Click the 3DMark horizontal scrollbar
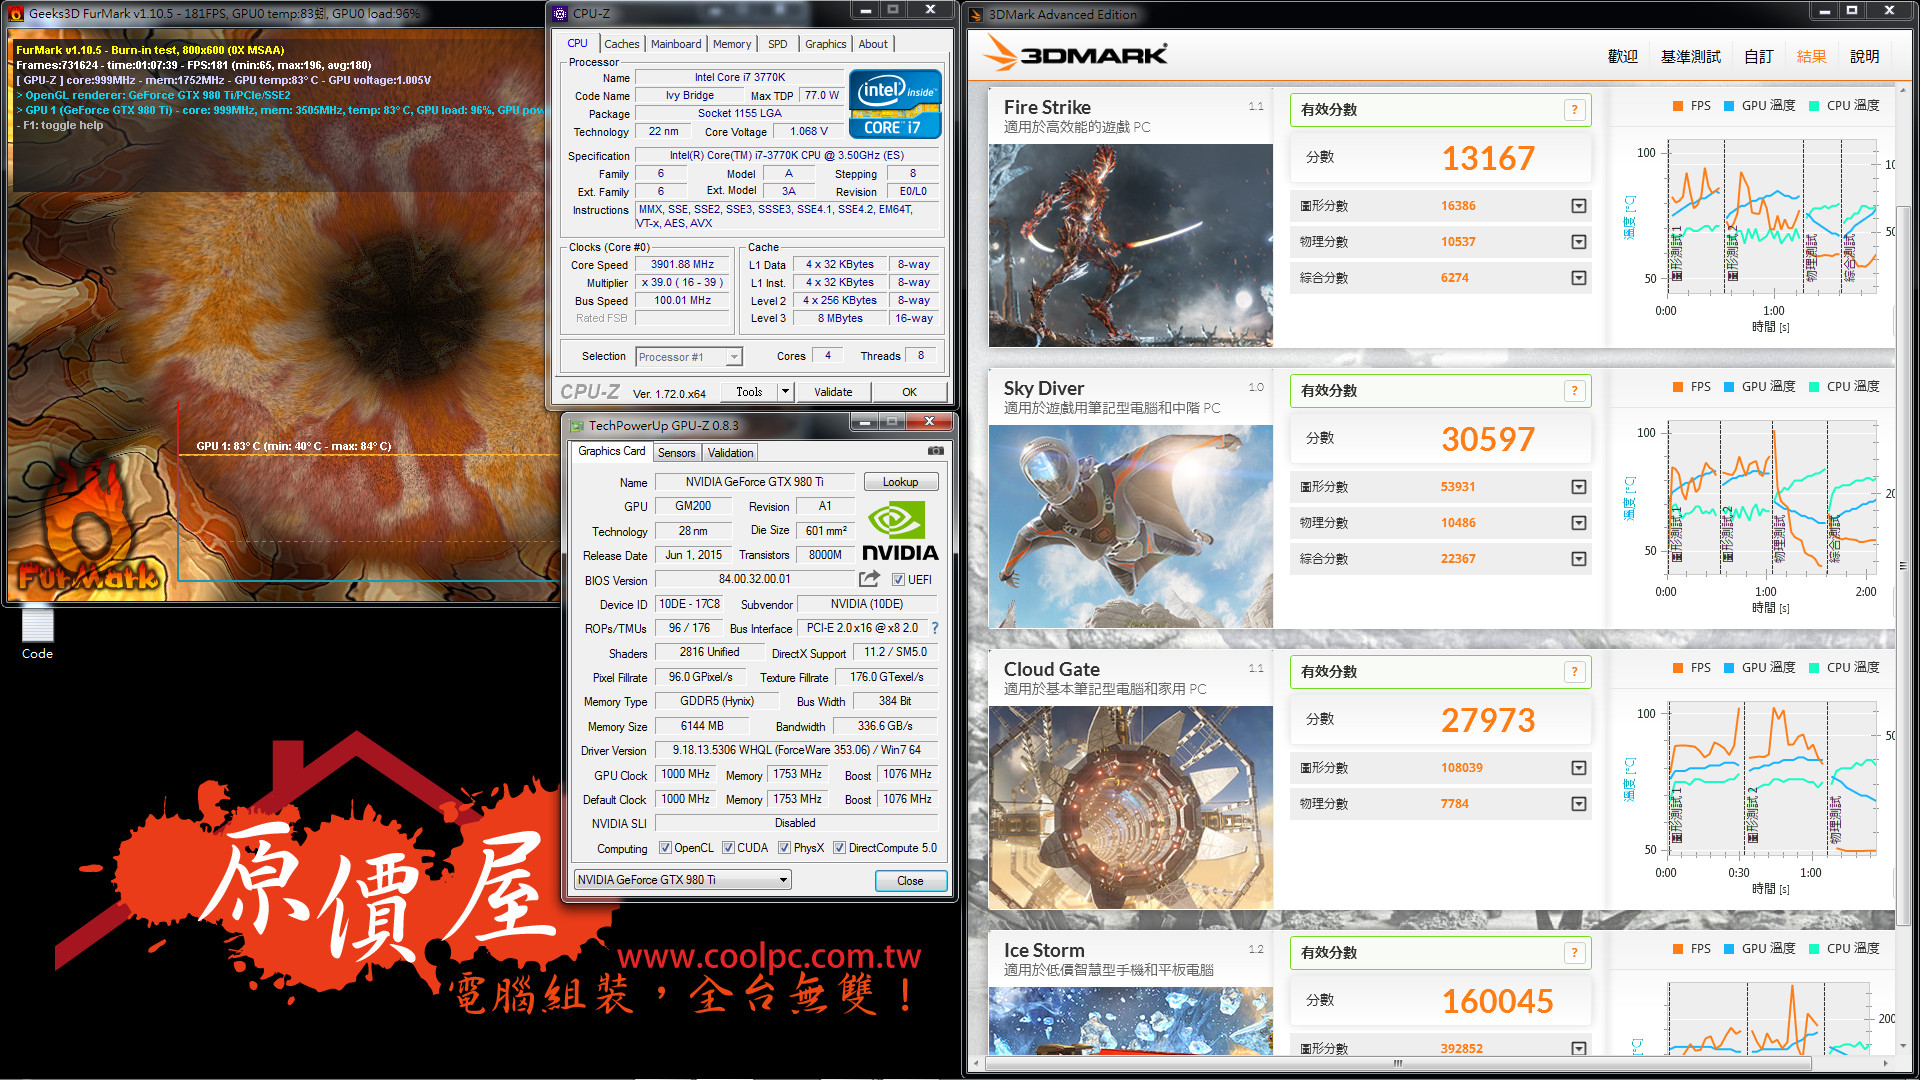The height and width of the screenshot is (1080, 1920). click(x=1398, y=1063)
